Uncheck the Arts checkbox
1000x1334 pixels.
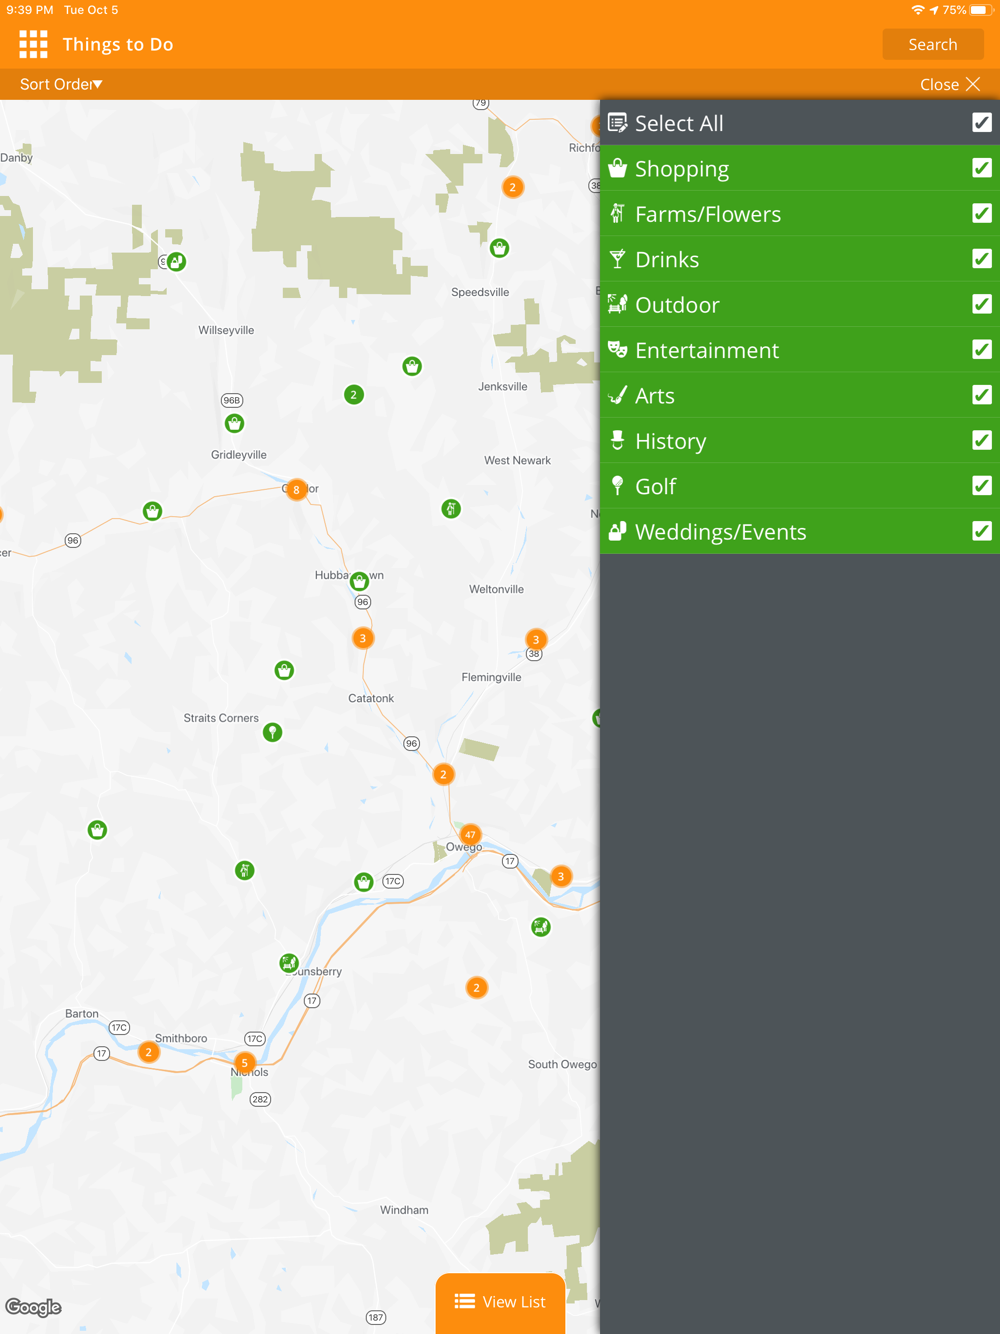[982, 395]
